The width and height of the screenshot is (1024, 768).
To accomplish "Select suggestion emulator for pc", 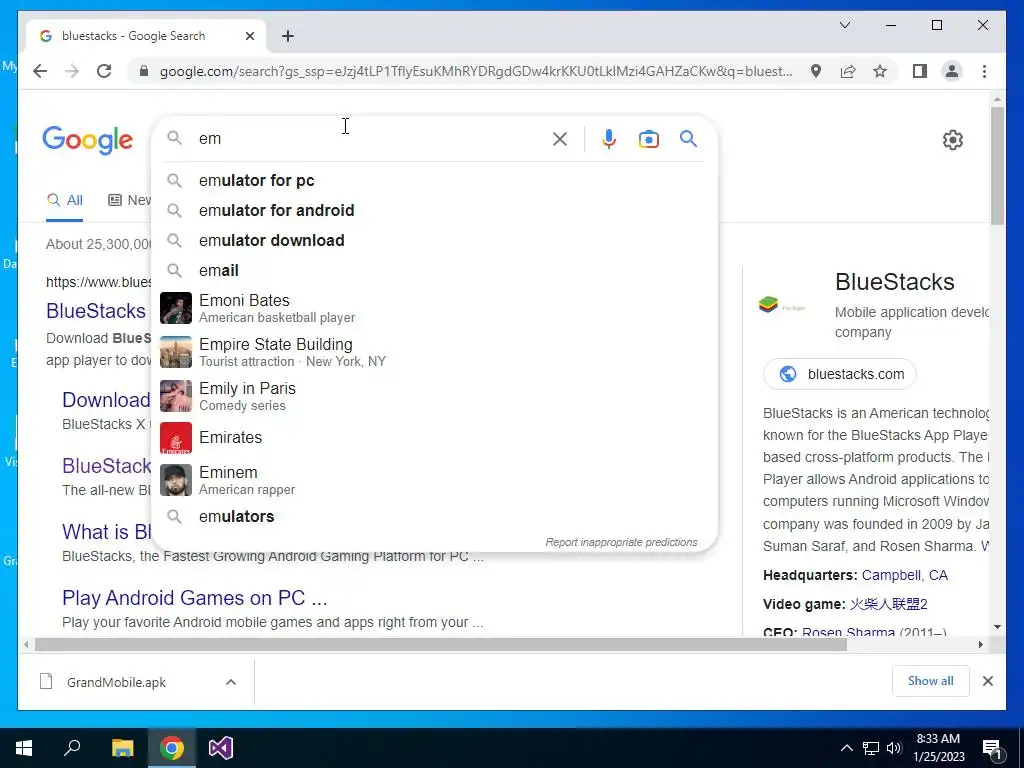I will (x=434, y=180).
